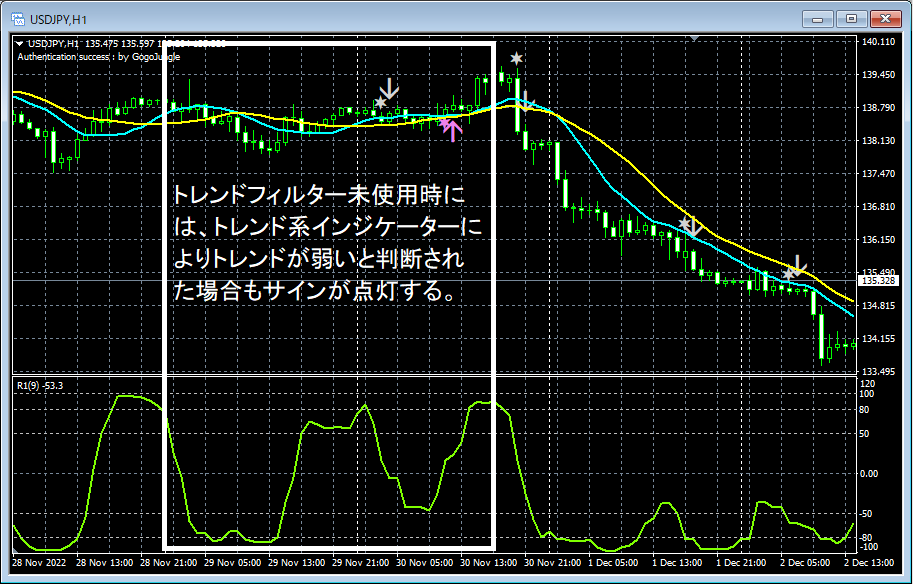This screenshot has height=584, width=914.
Task: Click the 138.790 price scale value
Action: point(878,108)
